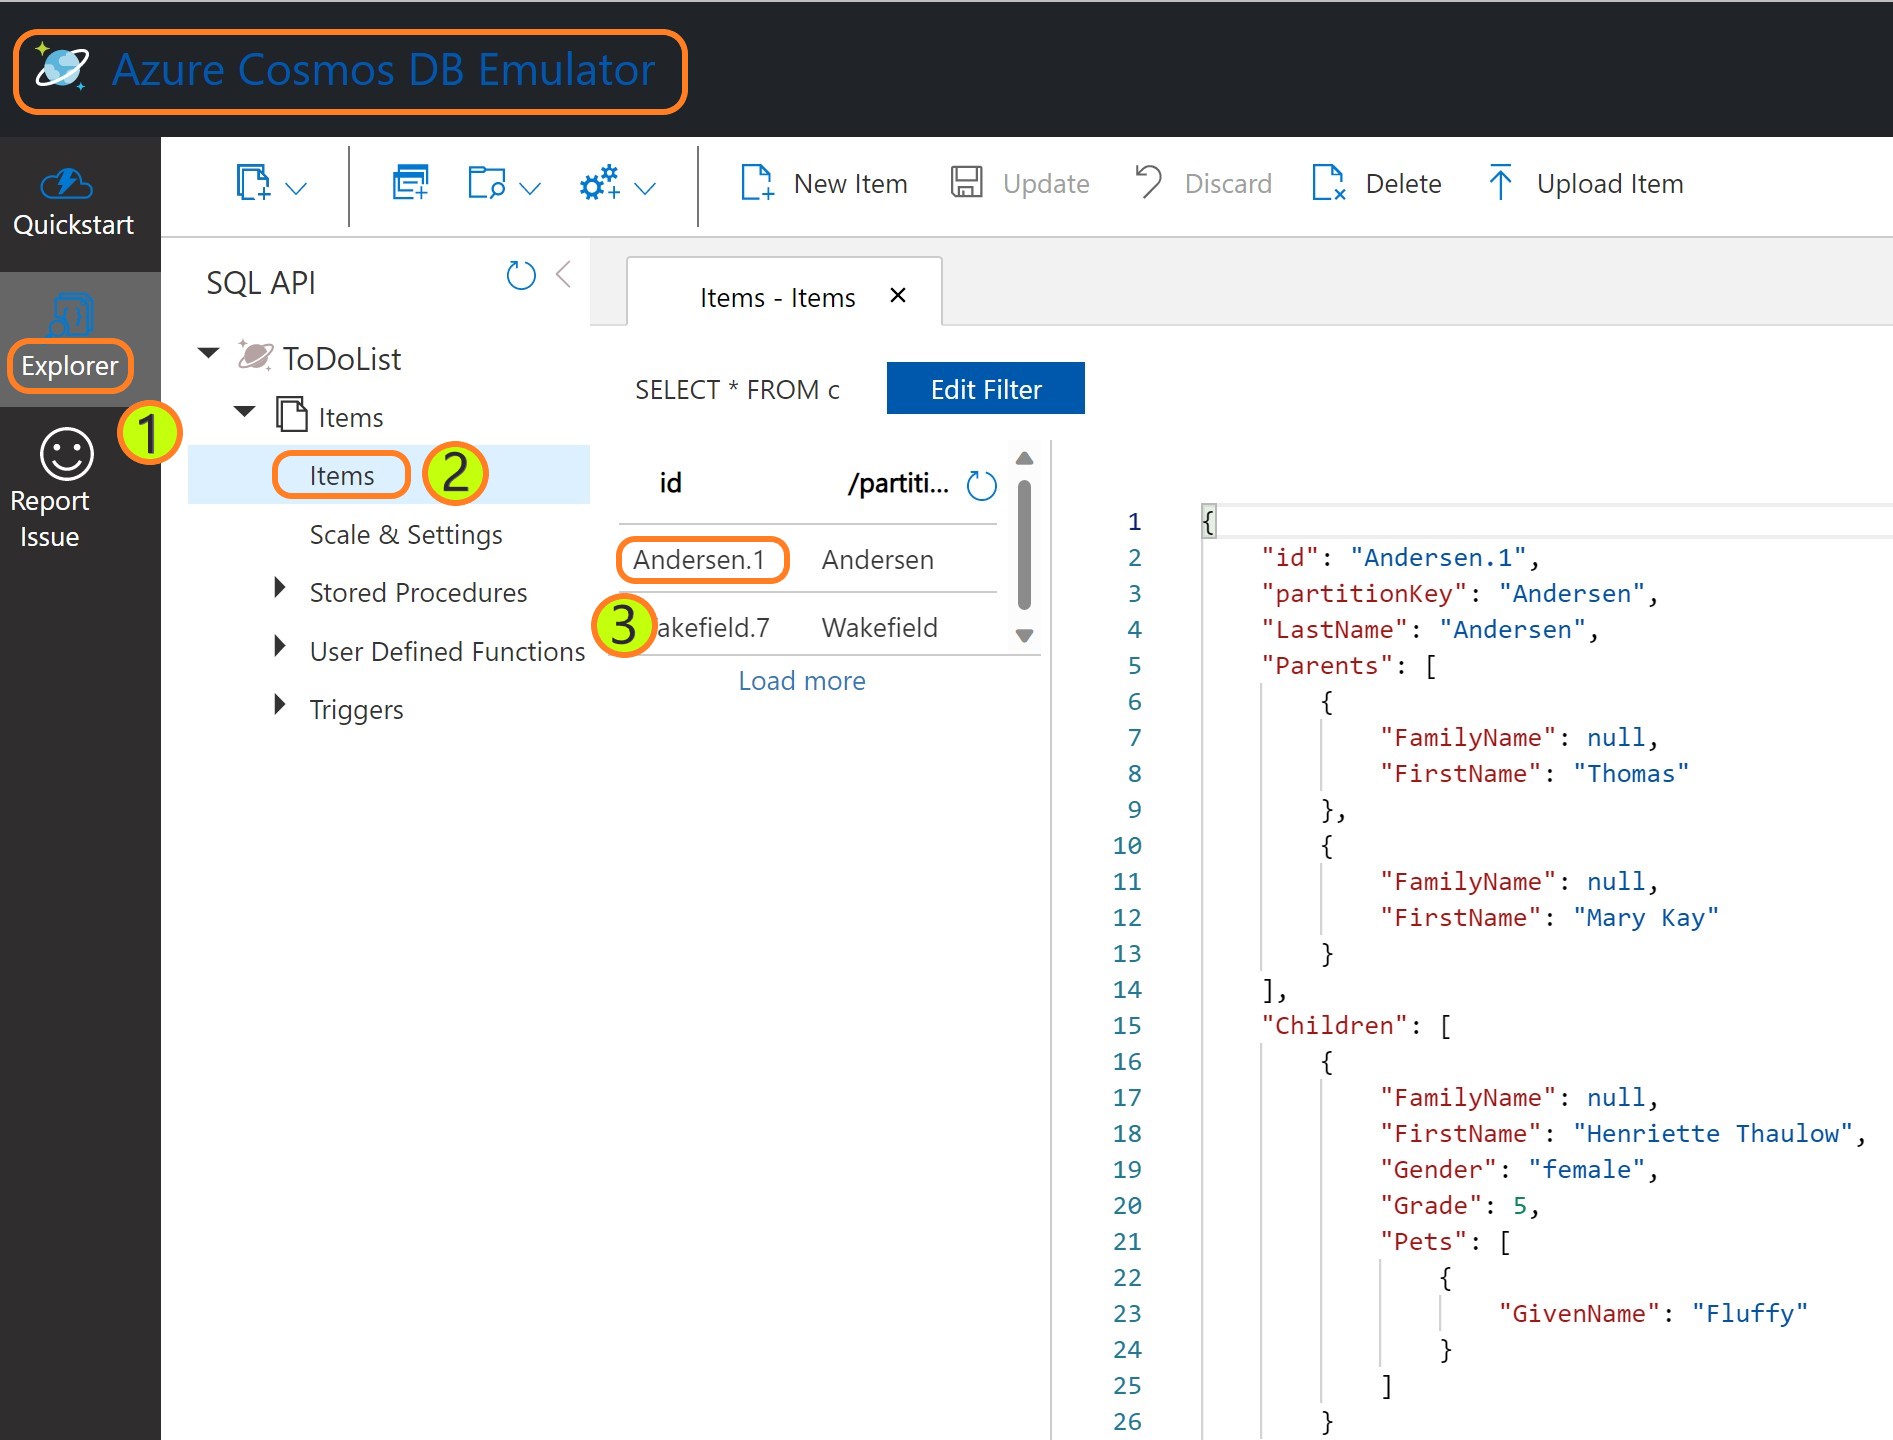The width and height of the screenshot is (1893, 1440).
Task: Click Upload Item button
Action: coord(1585,184)
